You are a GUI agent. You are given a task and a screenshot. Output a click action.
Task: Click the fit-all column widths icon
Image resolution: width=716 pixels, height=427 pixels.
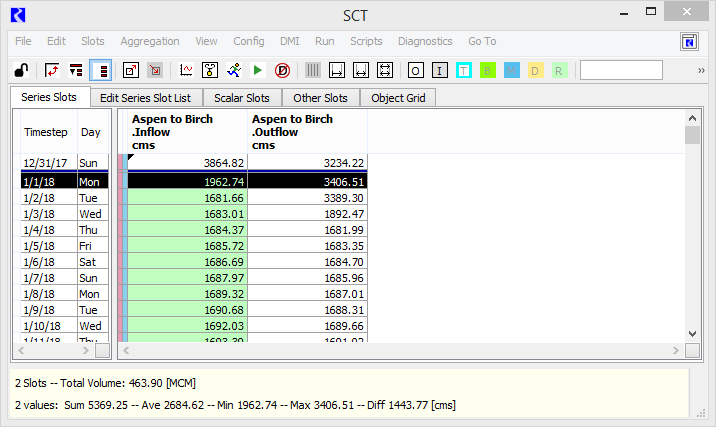tap(385, 70)
